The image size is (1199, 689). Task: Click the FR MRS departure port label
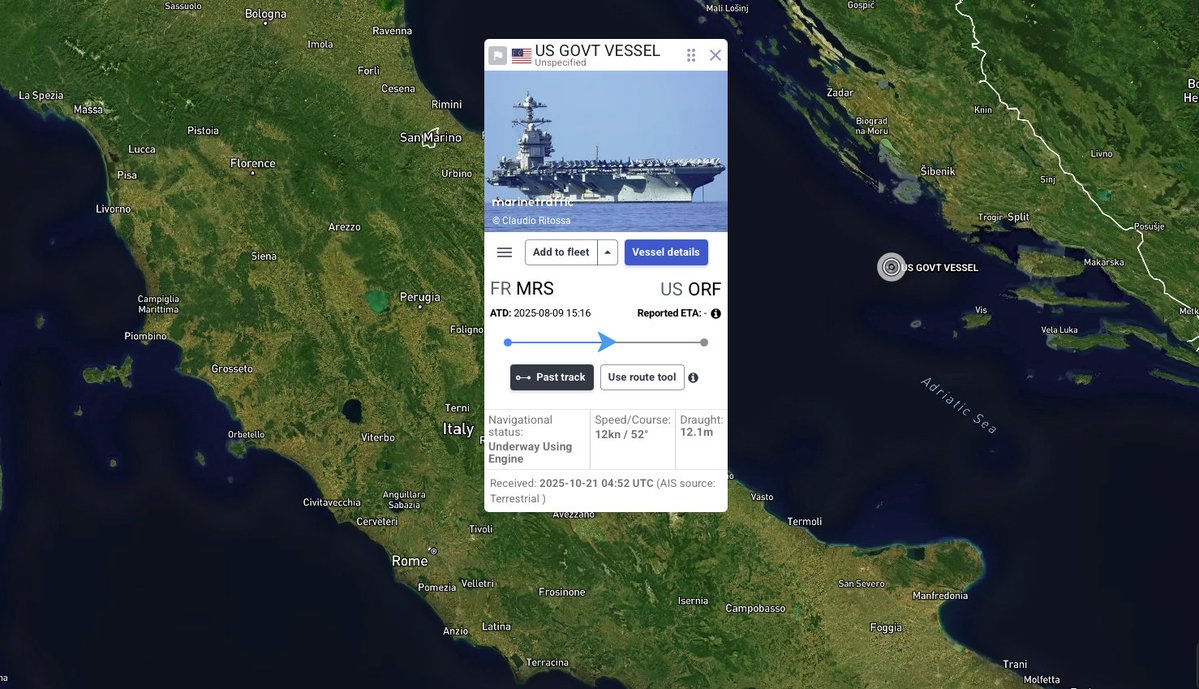(x=522, y=289)
